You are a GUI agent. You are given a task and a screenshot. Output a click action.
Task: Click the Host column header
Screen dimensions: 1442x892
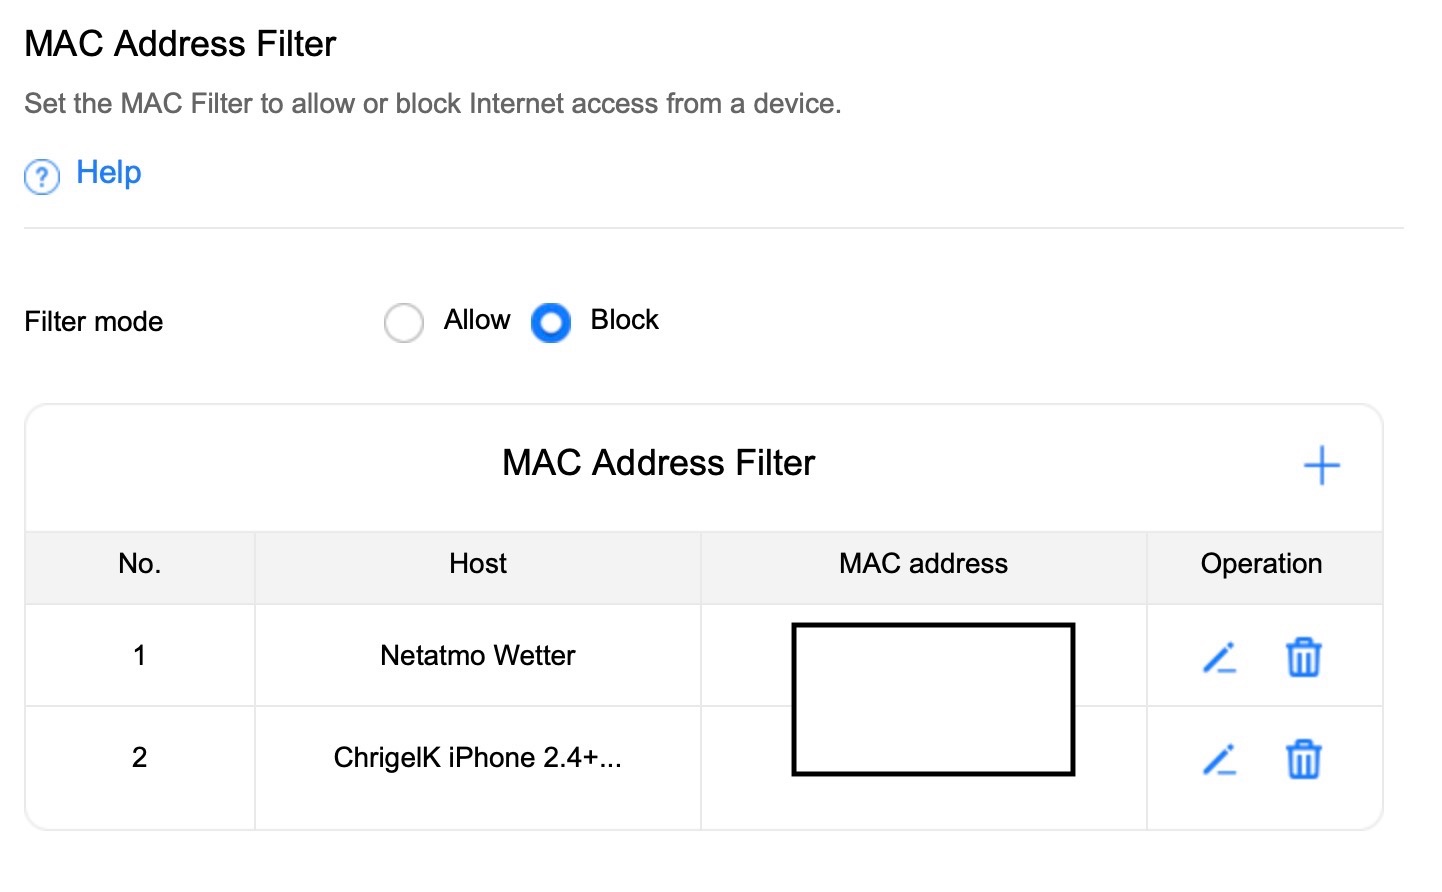478,564
